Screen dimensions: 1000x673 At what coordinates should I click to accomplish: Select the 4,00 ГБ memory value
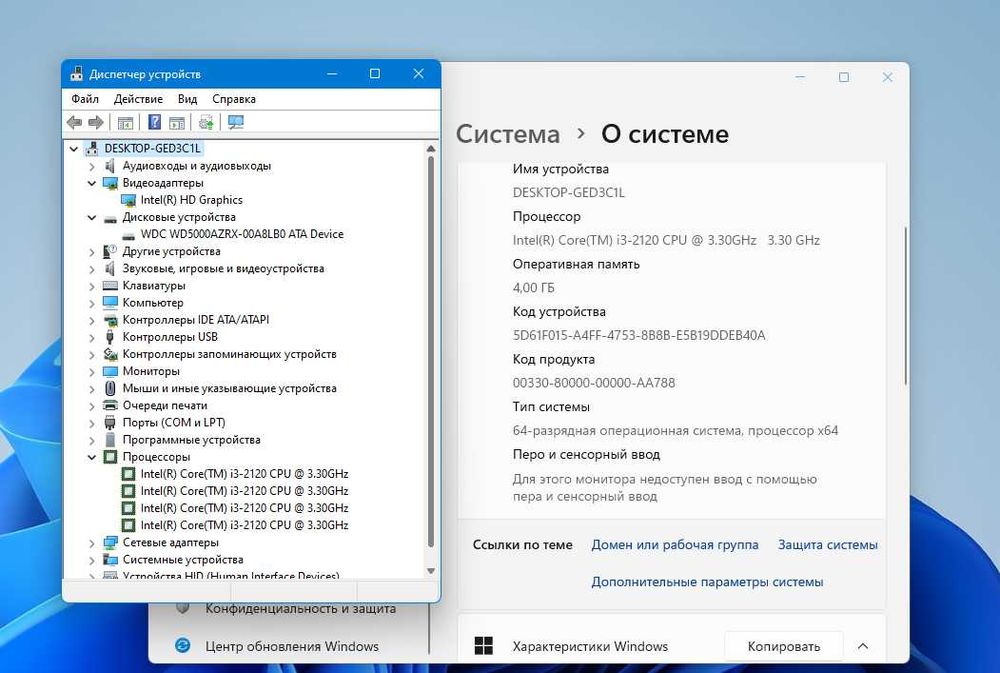534,288
